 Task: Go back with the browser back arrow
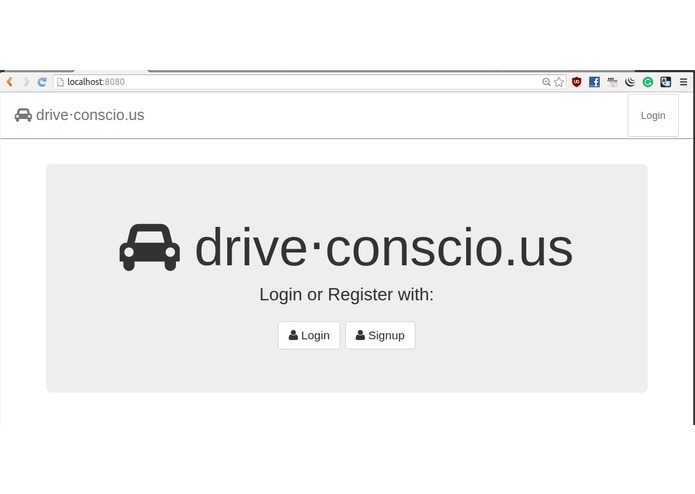pos(10,82)
